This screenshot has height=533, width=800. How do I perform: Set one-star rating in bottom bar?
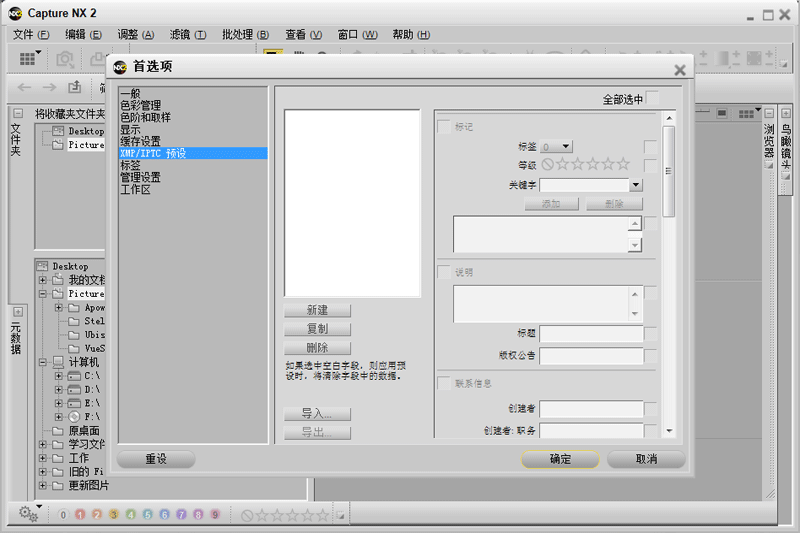(x=262, y=515)
